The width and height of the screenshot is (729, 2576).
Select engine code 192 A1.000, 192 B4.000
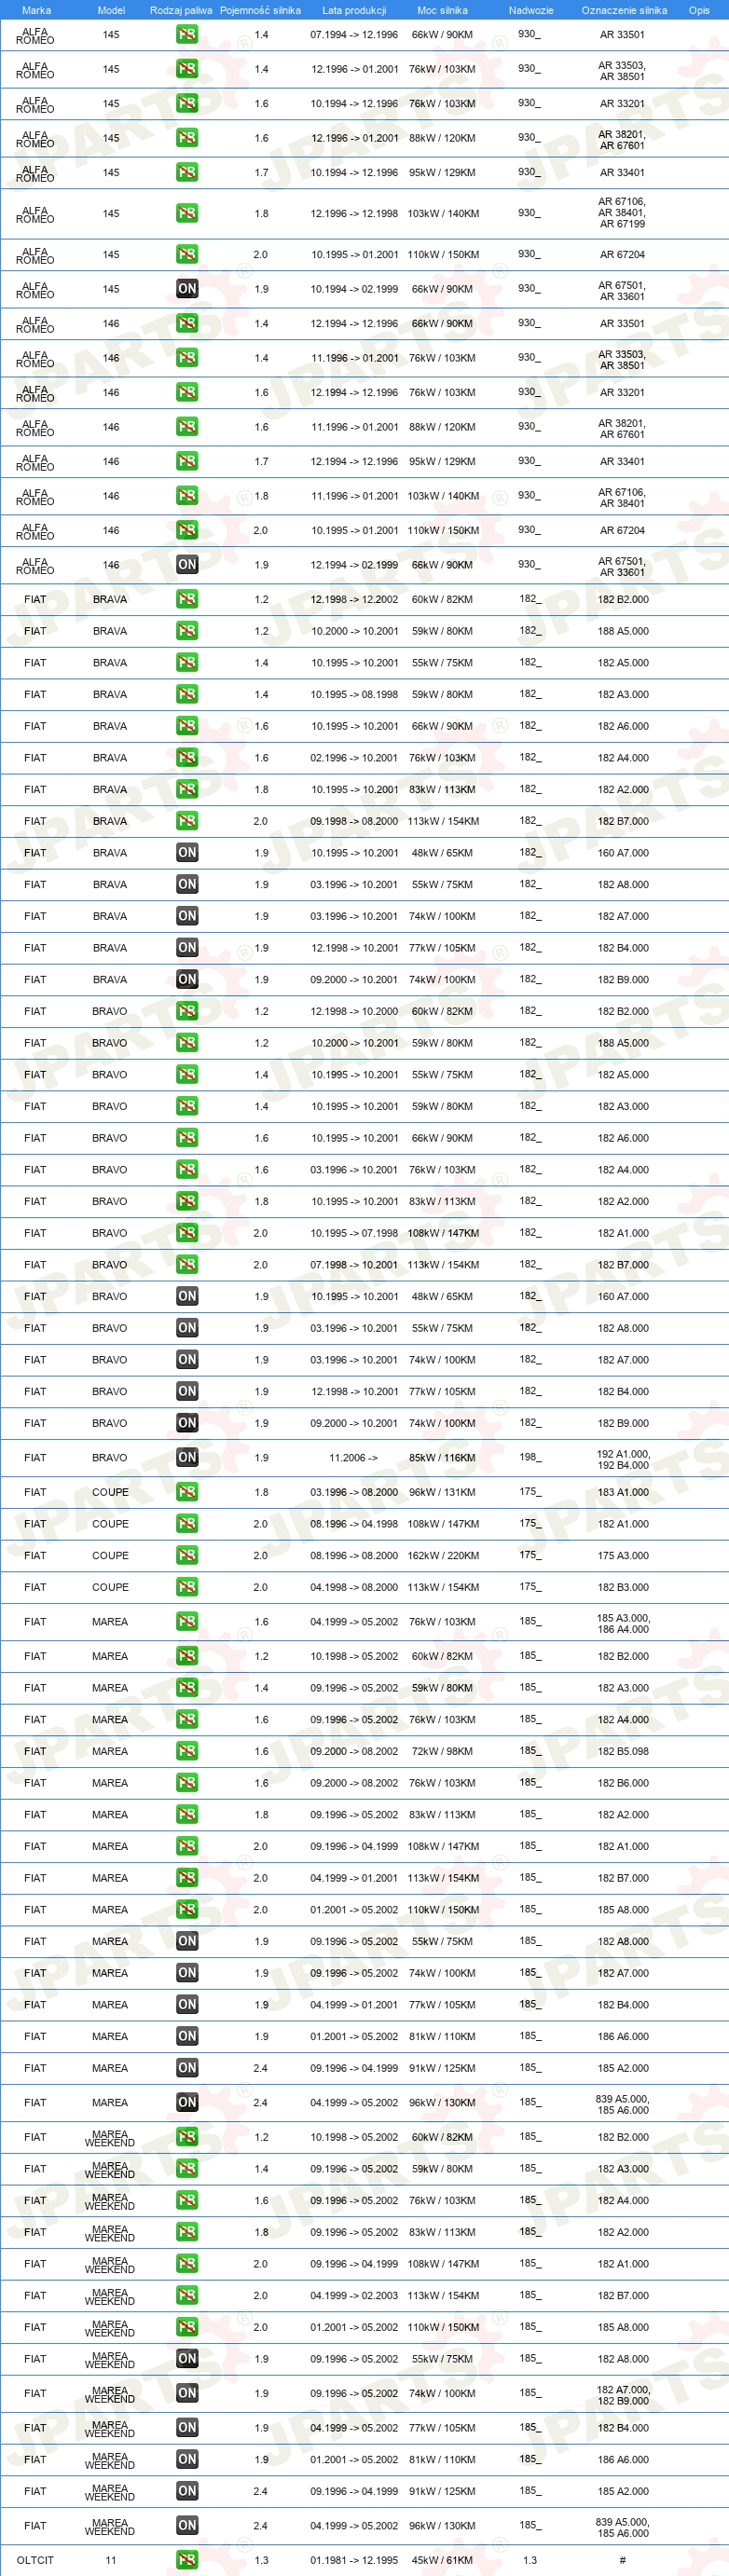(x=623, y=1459)
